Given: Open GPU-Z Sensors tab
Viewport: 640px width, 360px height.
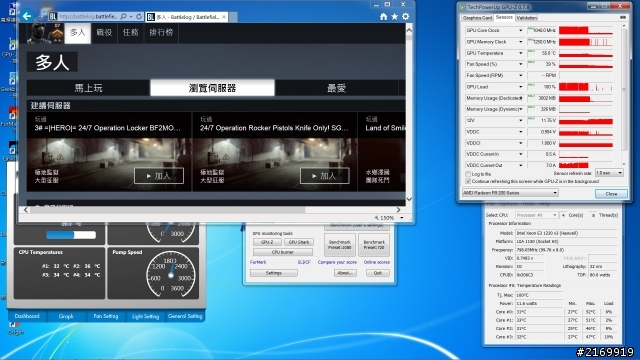Looking at the screenshot, I should pyautogui.click(x=504, y=17).
